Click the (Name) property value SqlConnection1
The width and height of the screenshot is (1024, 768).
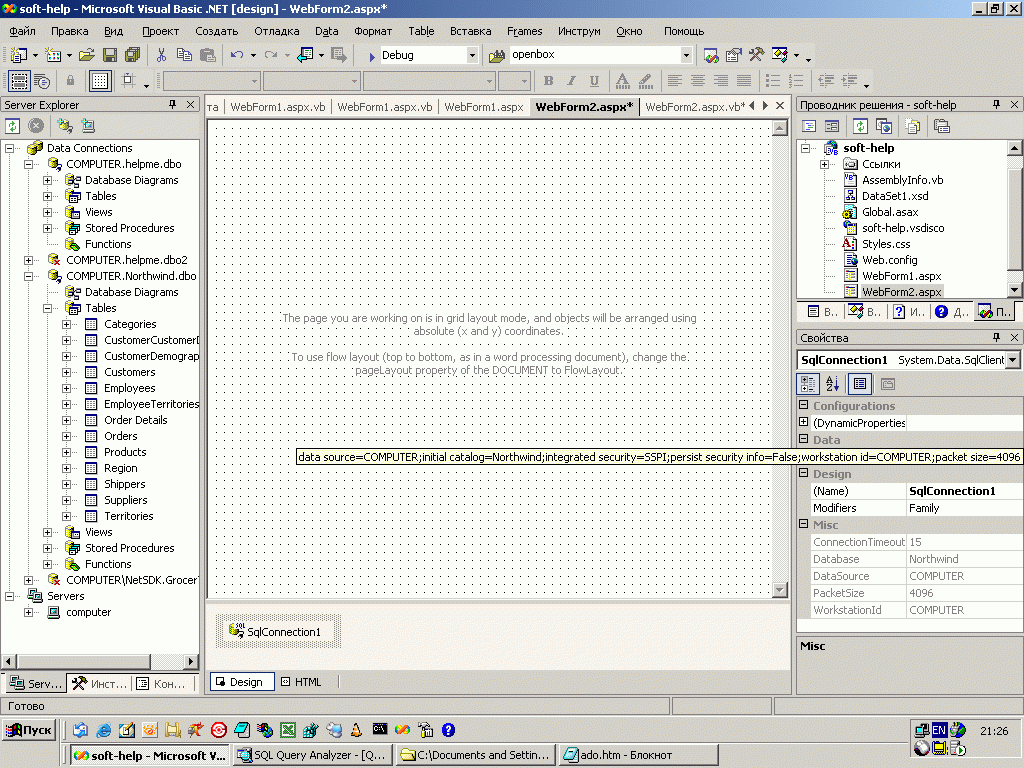point(964,491)
